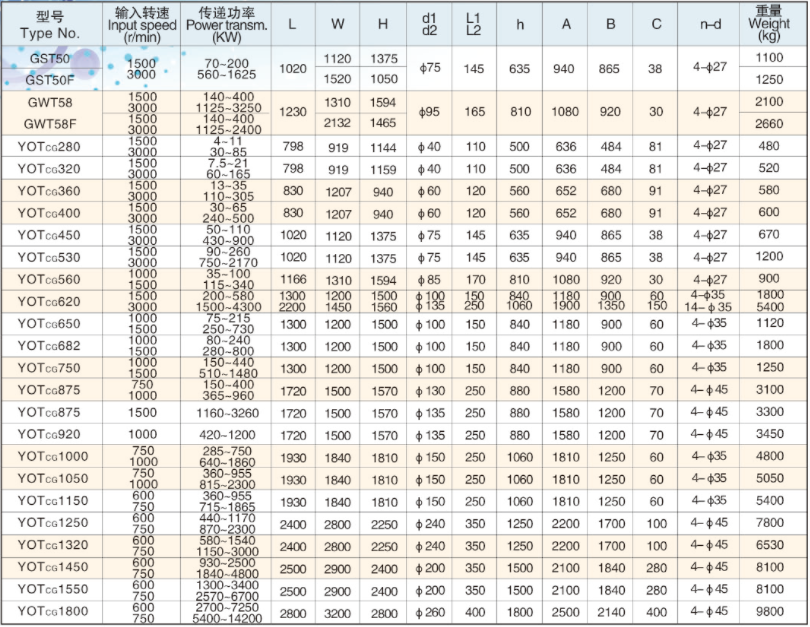810x627 pixels.
Task: Select the YOTCG682 type cell
Action: tap(50, 346)
